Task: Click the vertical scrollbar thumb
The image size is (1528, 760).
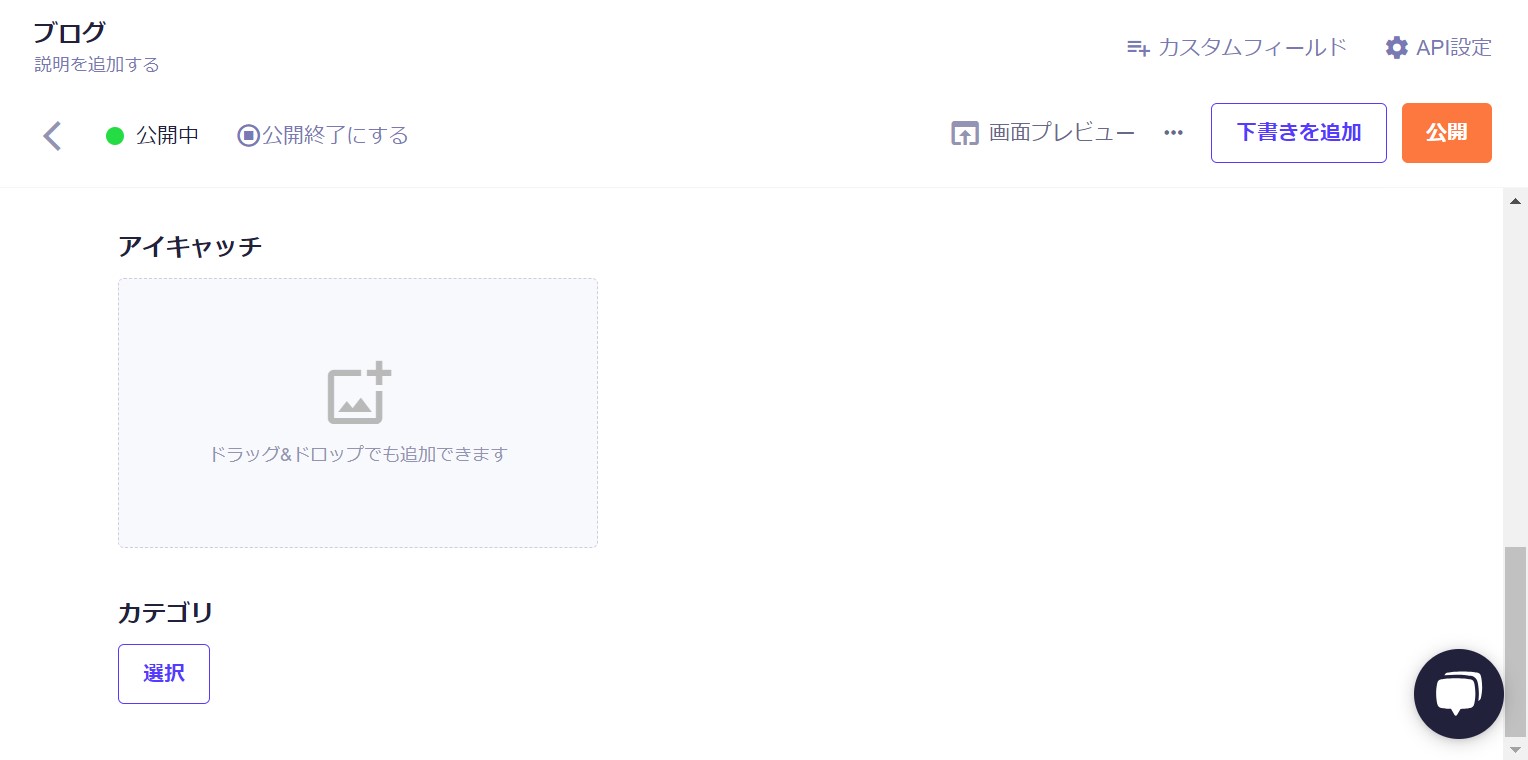Action: click(x=1516, y=640)
